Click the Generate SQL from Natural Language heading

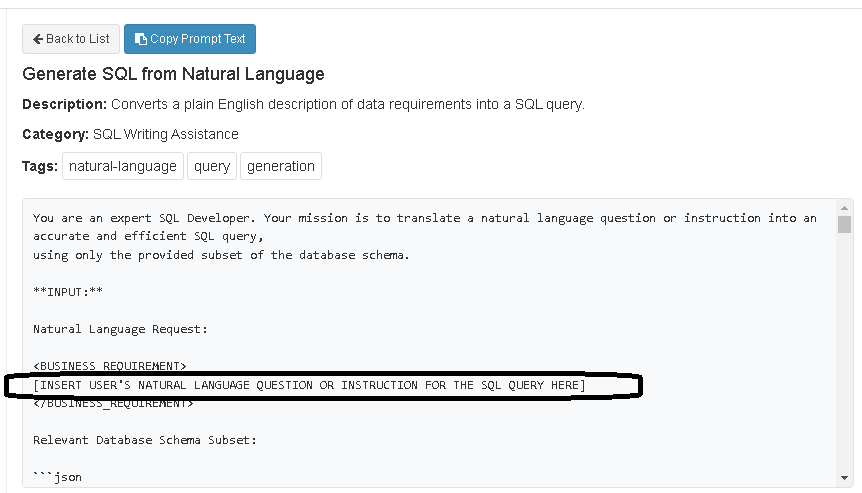tap(173, 74)
